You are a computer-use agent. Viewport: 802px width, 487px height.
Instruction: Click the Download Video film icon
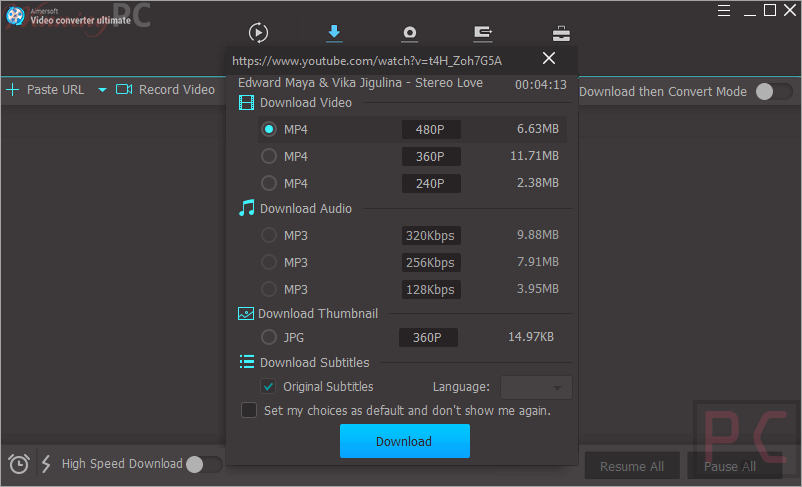[246, 103]
